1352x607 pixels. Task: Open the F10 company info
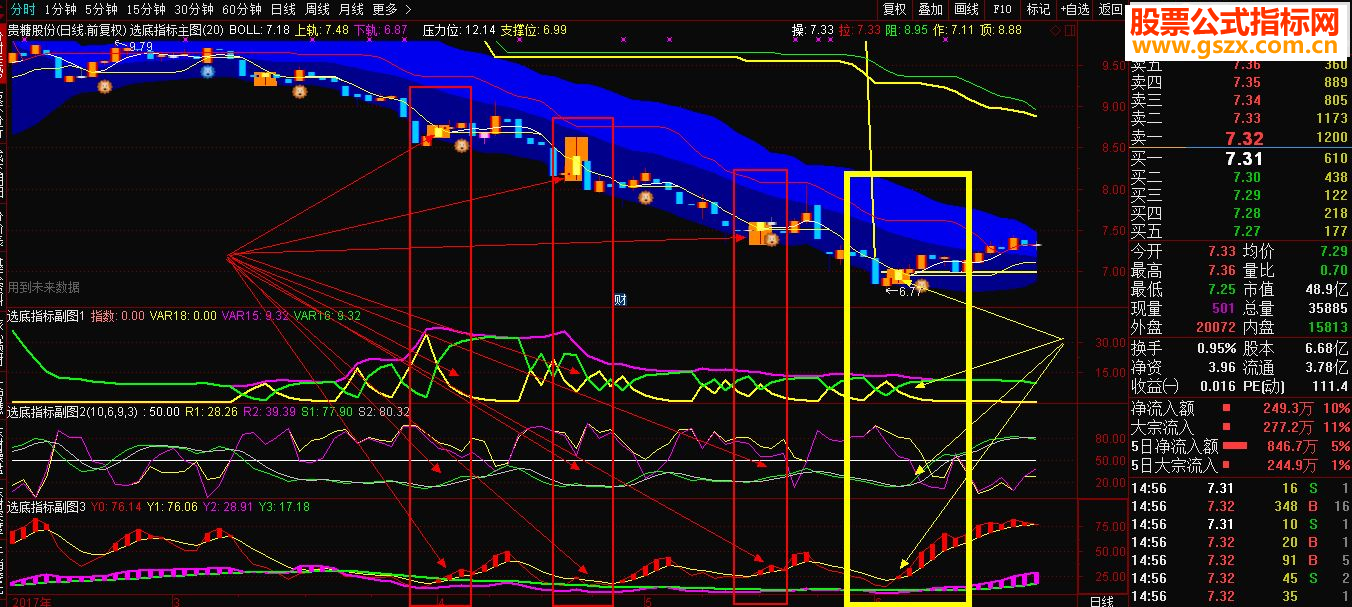(1002, 9)
